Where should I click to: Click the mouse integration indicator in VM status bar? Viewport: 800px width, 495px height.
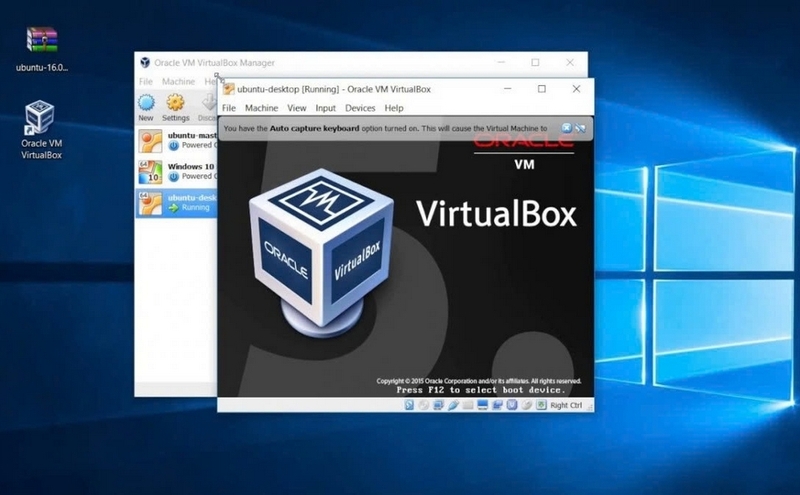[527, 405]
